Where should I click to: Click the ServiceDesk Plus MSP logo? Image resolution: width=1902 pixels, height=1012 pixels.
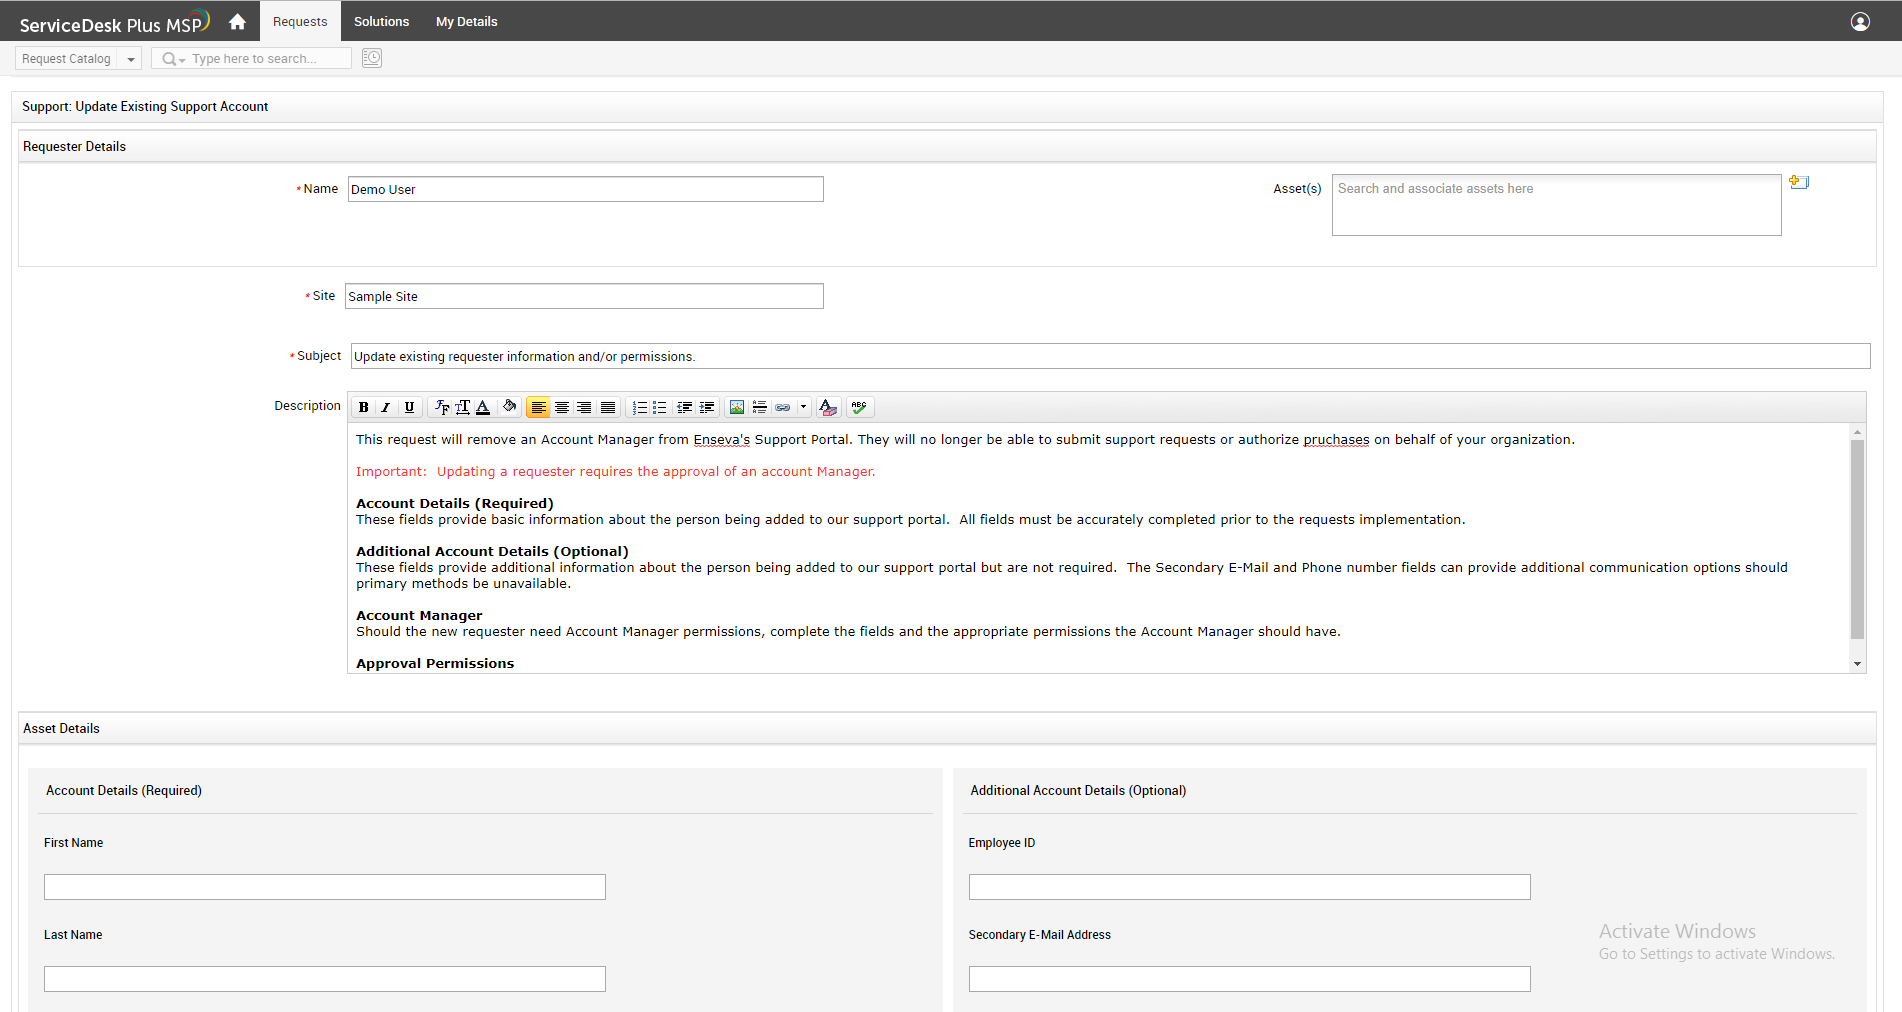[114, 22]
